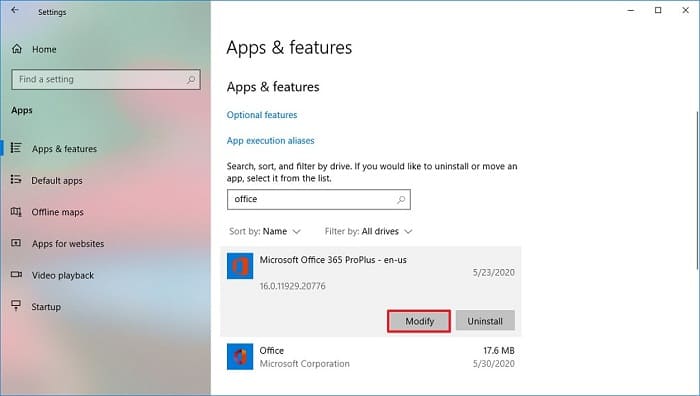Expand the Sort by Name dropdown

(x=265, y=231)
